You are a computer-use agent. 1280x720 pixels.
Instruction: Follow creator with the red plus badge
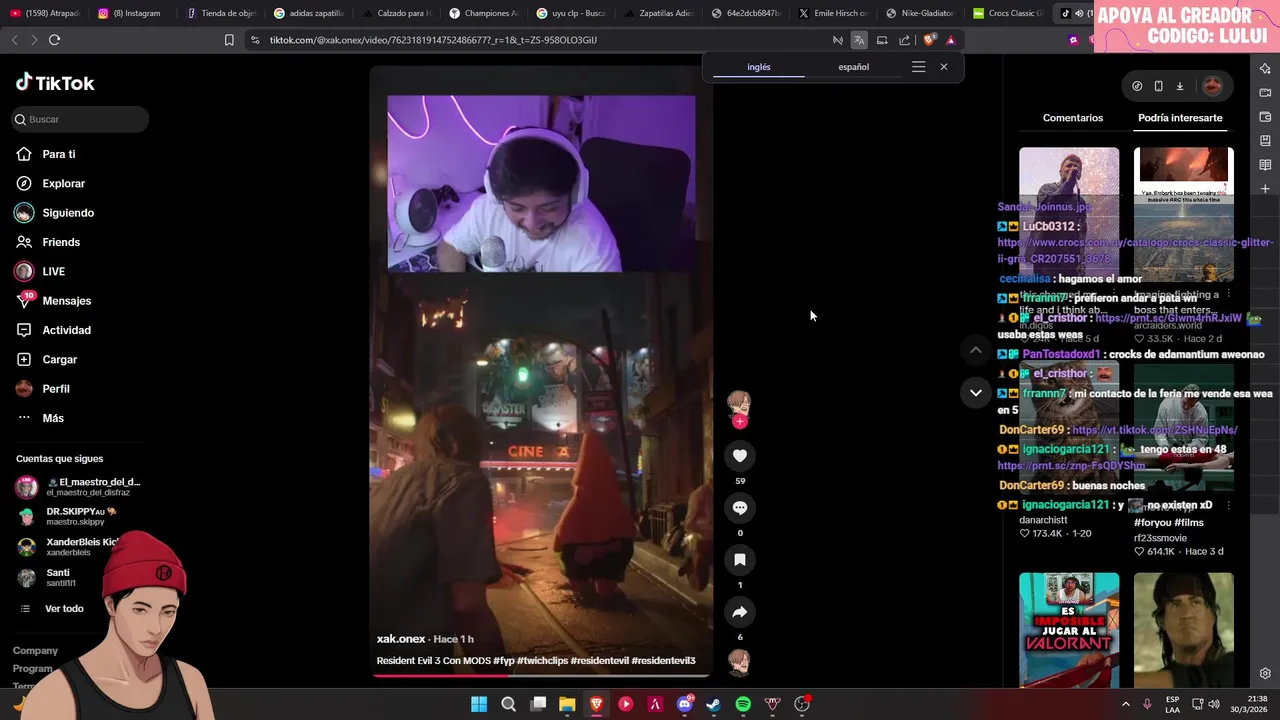pos(740,422)
